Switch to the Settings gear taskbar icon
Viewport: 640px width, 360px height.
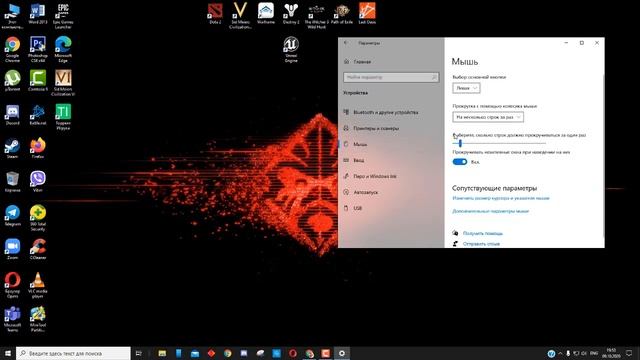pyautogui.click(x=342, y=353)
